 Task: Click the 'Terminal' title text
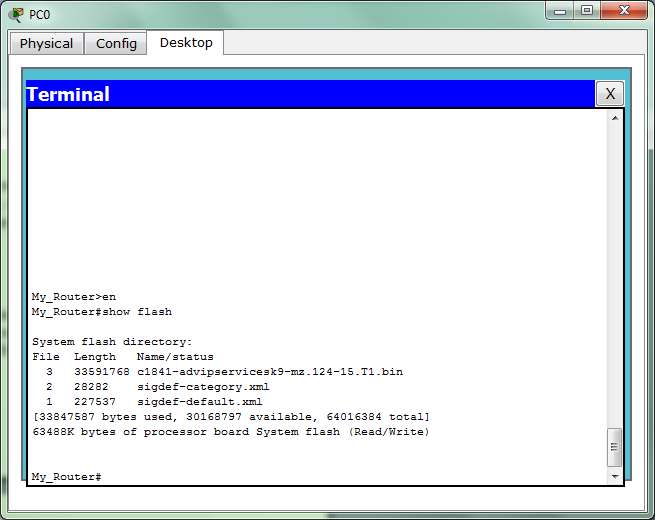68,94
